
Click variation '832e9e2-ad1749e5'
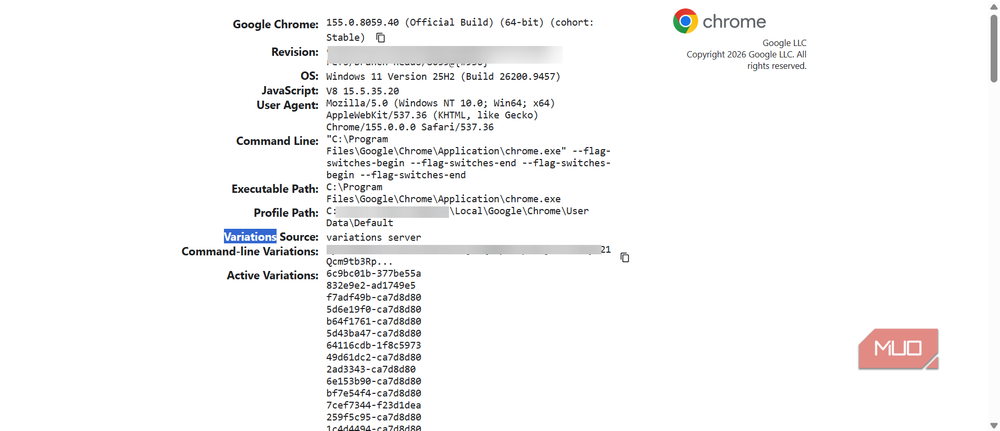point(371,286)
